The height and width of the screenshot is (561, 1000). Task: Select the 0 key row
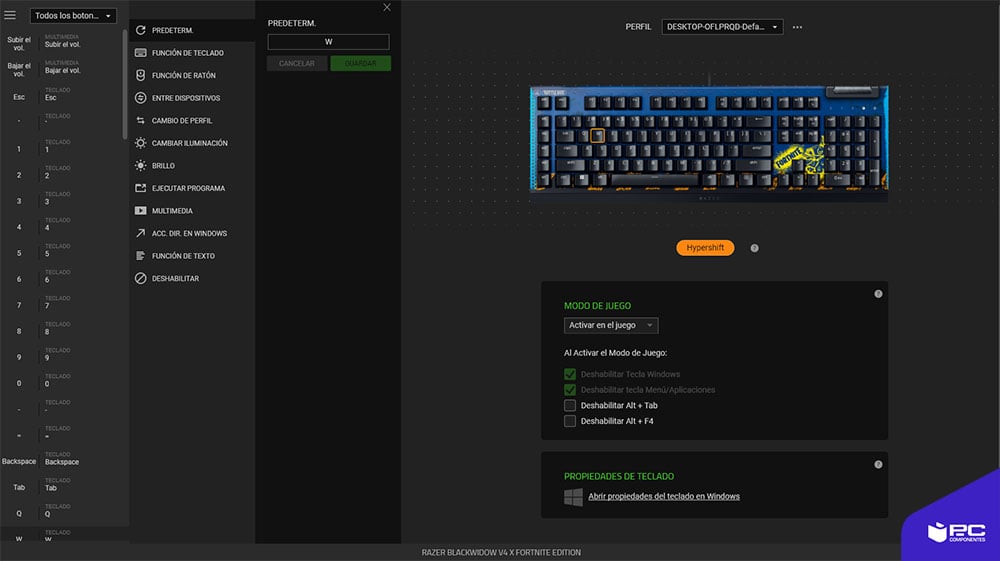tap(61, 382)
